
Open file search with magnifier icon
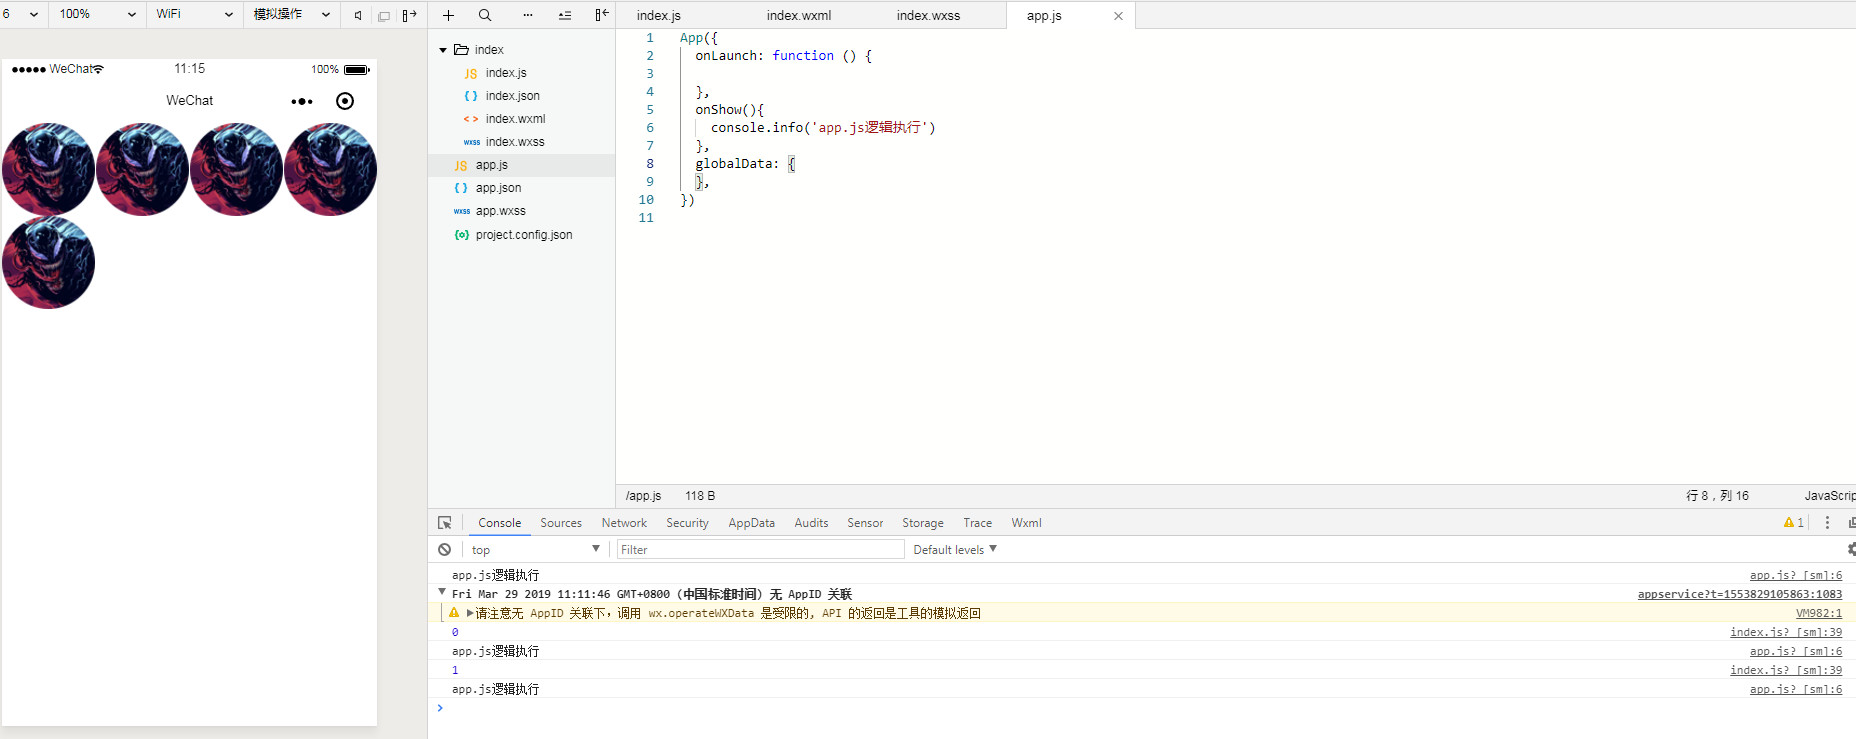pos(485,15)
